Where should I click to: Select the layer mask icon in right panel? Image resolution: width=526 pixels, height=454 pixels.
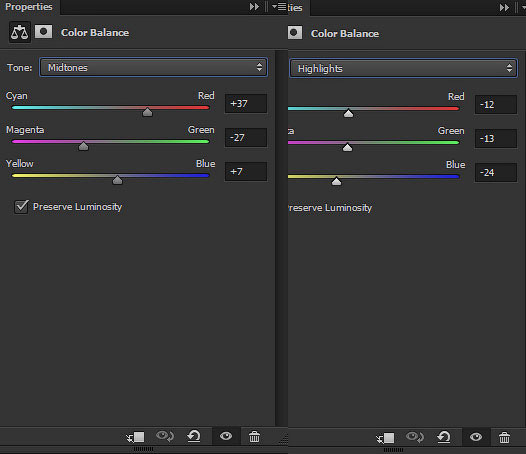295,33
